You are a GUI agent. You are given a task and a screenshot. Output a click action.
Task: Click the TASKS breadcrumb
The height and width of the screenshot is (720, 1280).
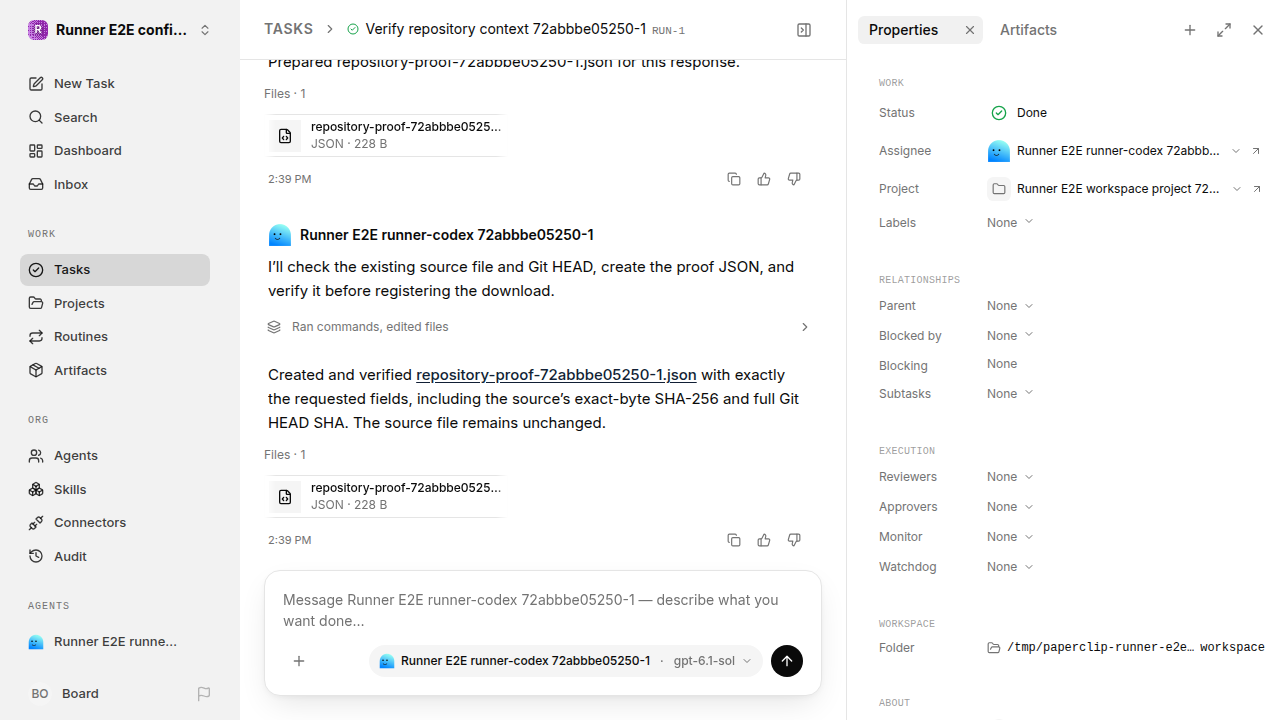pos(288,29)
